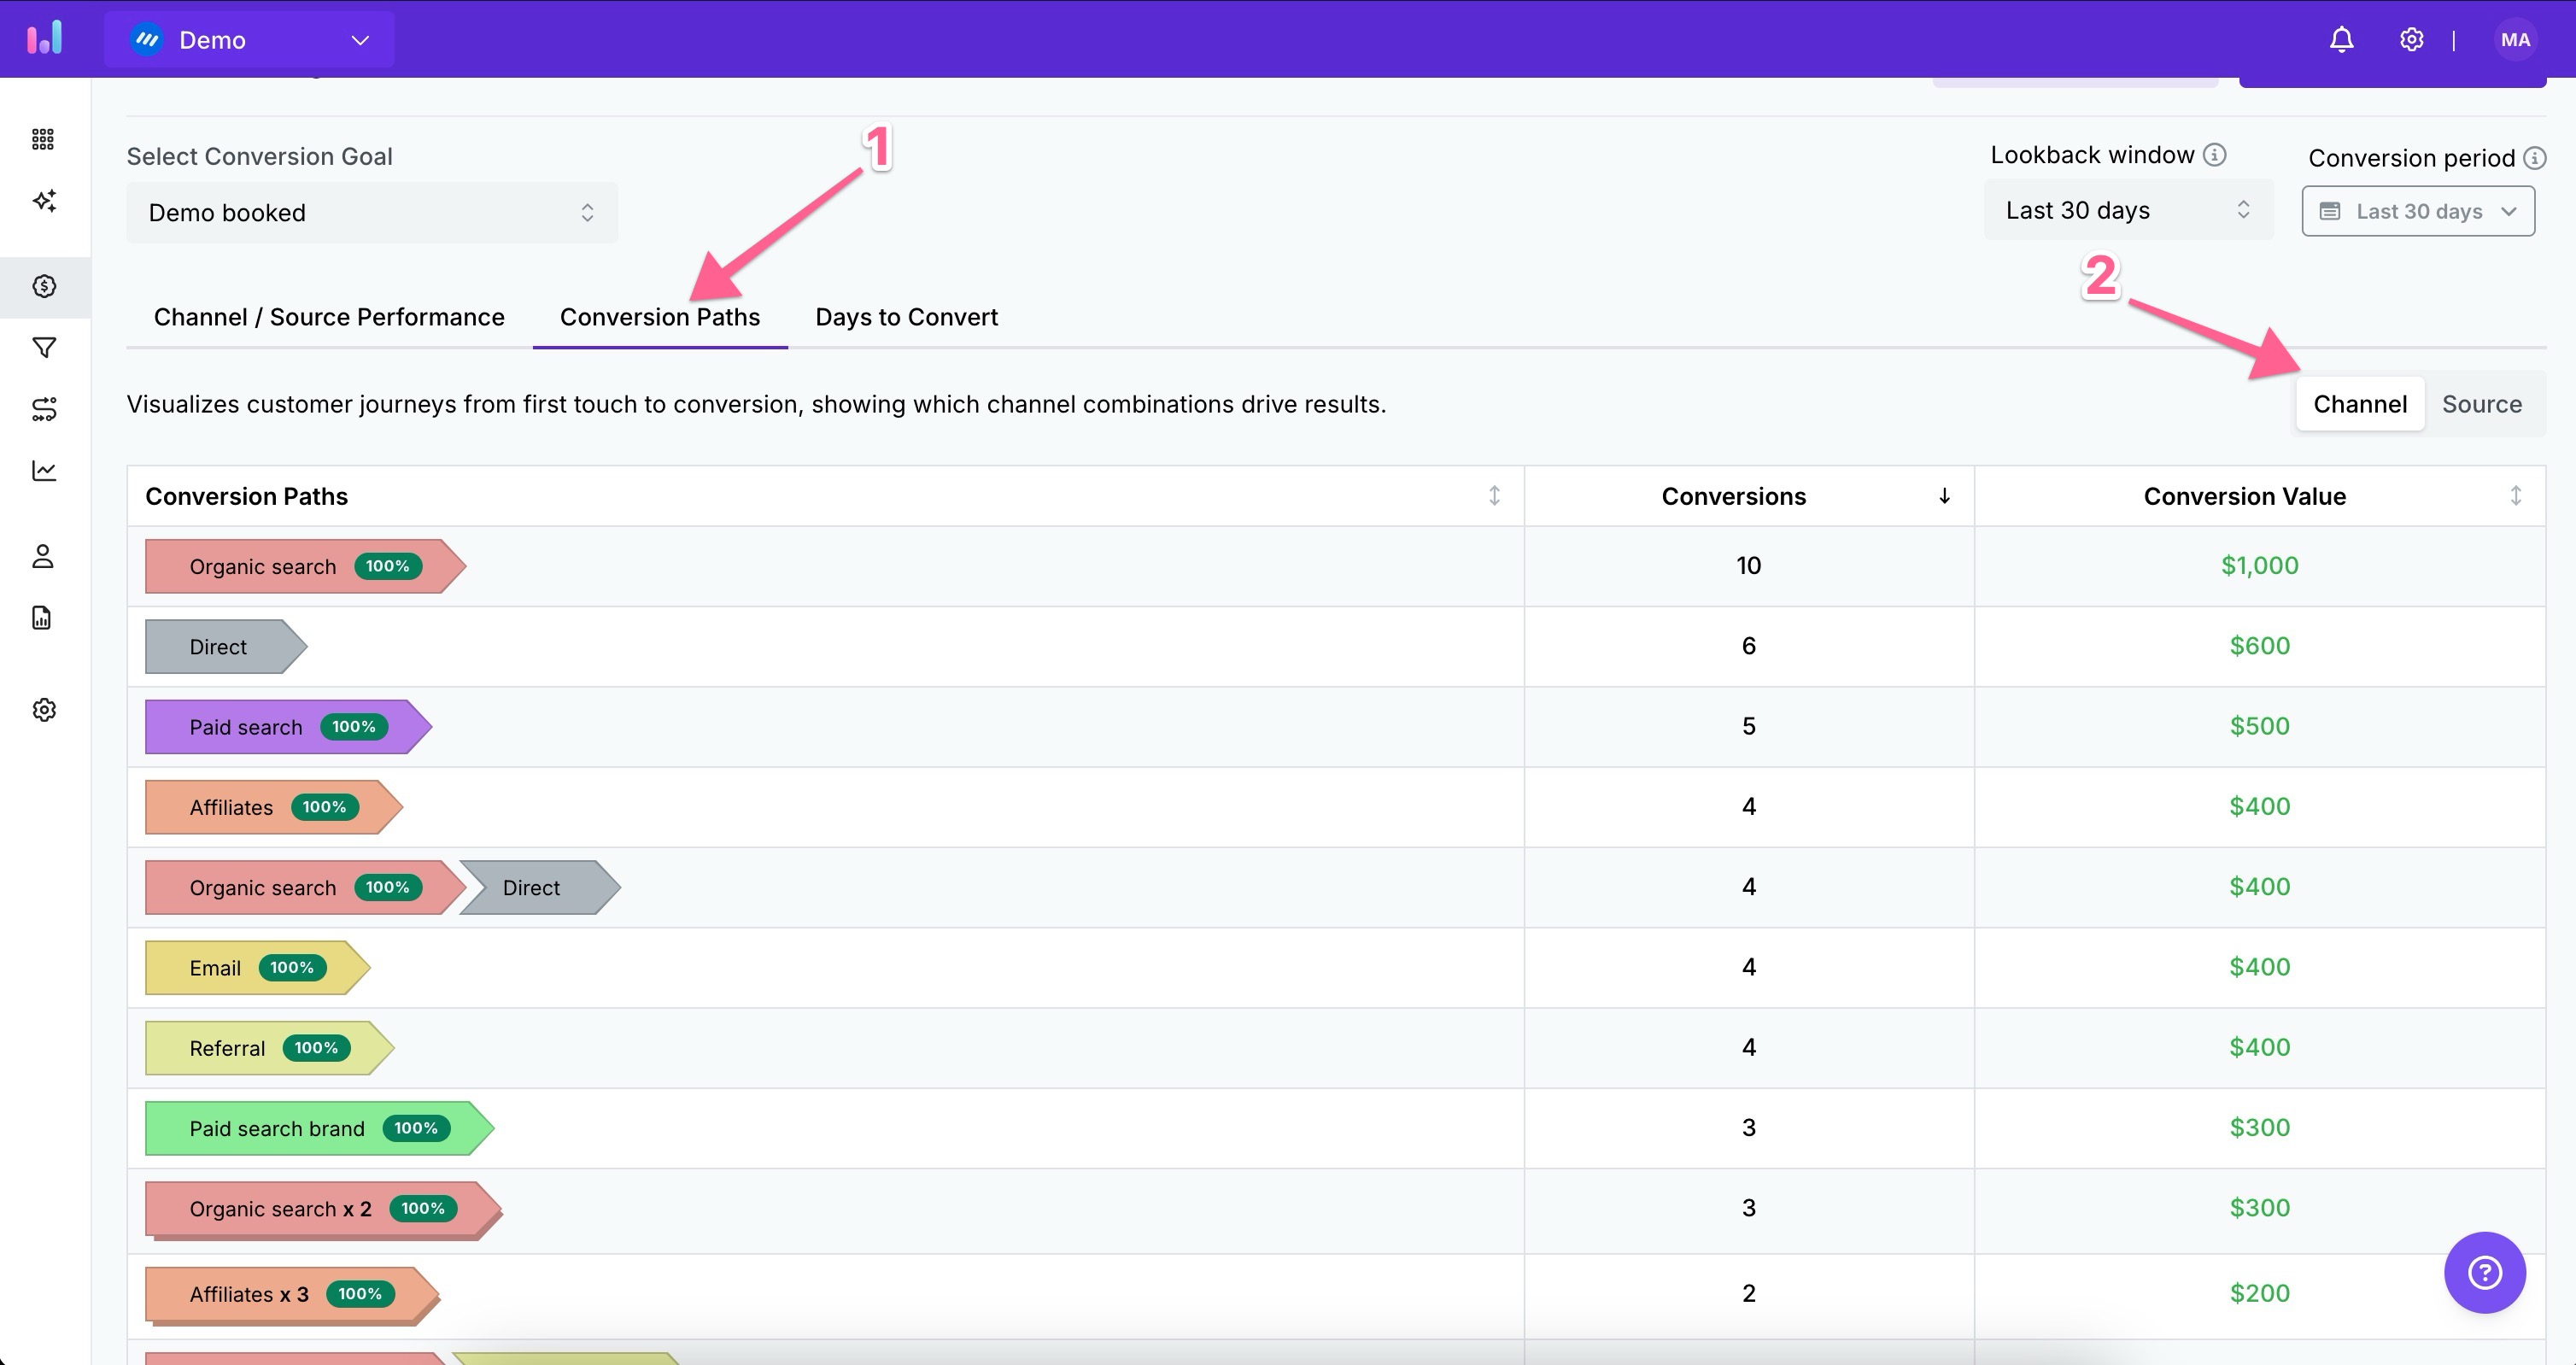Click the line chart sidebar icon
Screen dimensions: 2576x1365
(x=43, y=470)
